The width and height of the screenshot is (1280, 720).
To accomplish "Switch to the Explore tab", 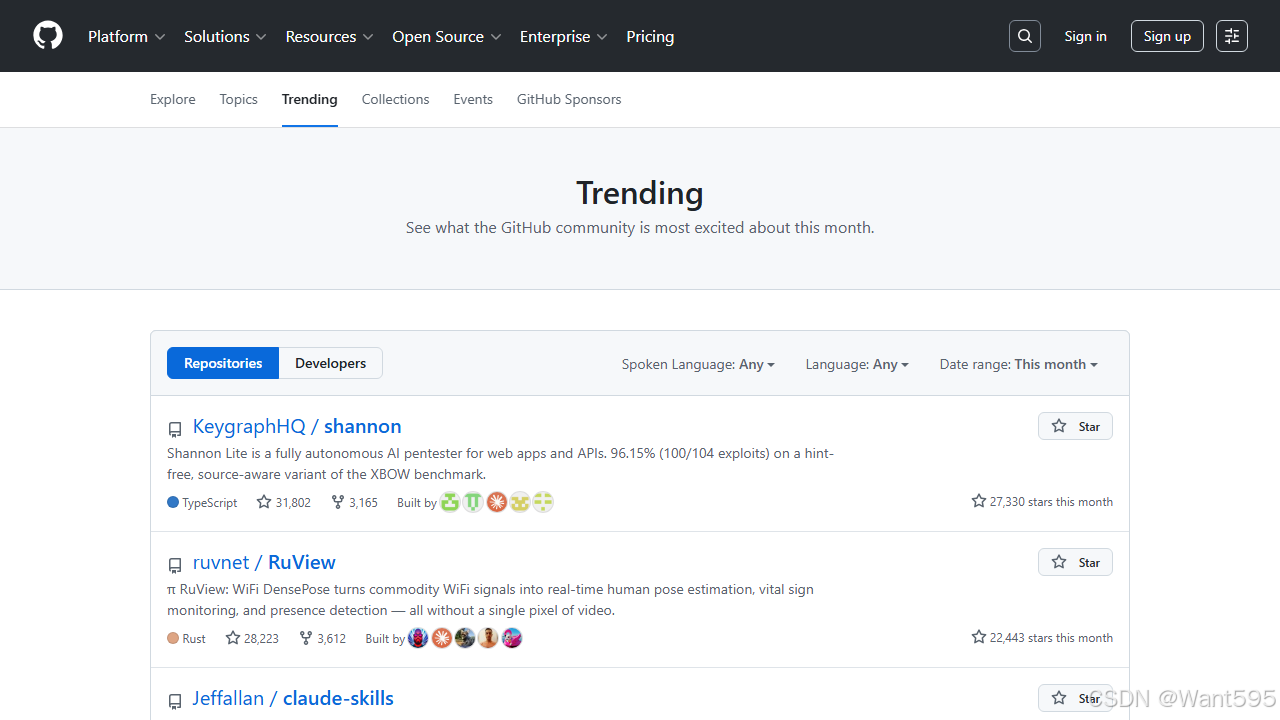I will click(x=173, y=99).
